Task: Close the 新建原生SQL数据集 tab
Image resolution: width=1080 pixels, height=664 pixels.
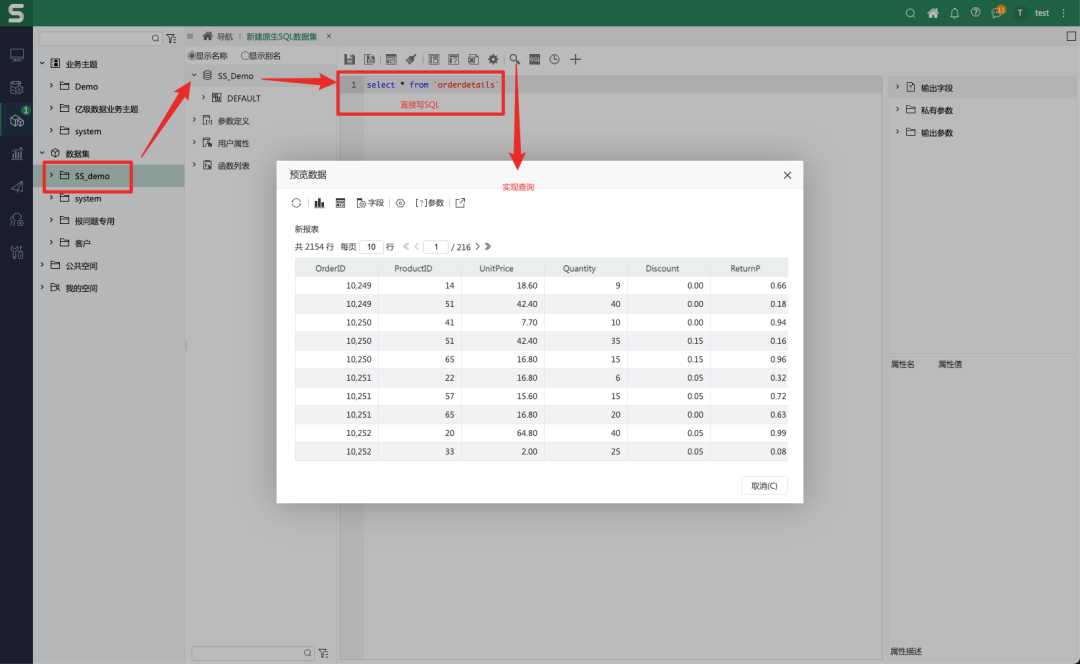Action: click(329, 36)
